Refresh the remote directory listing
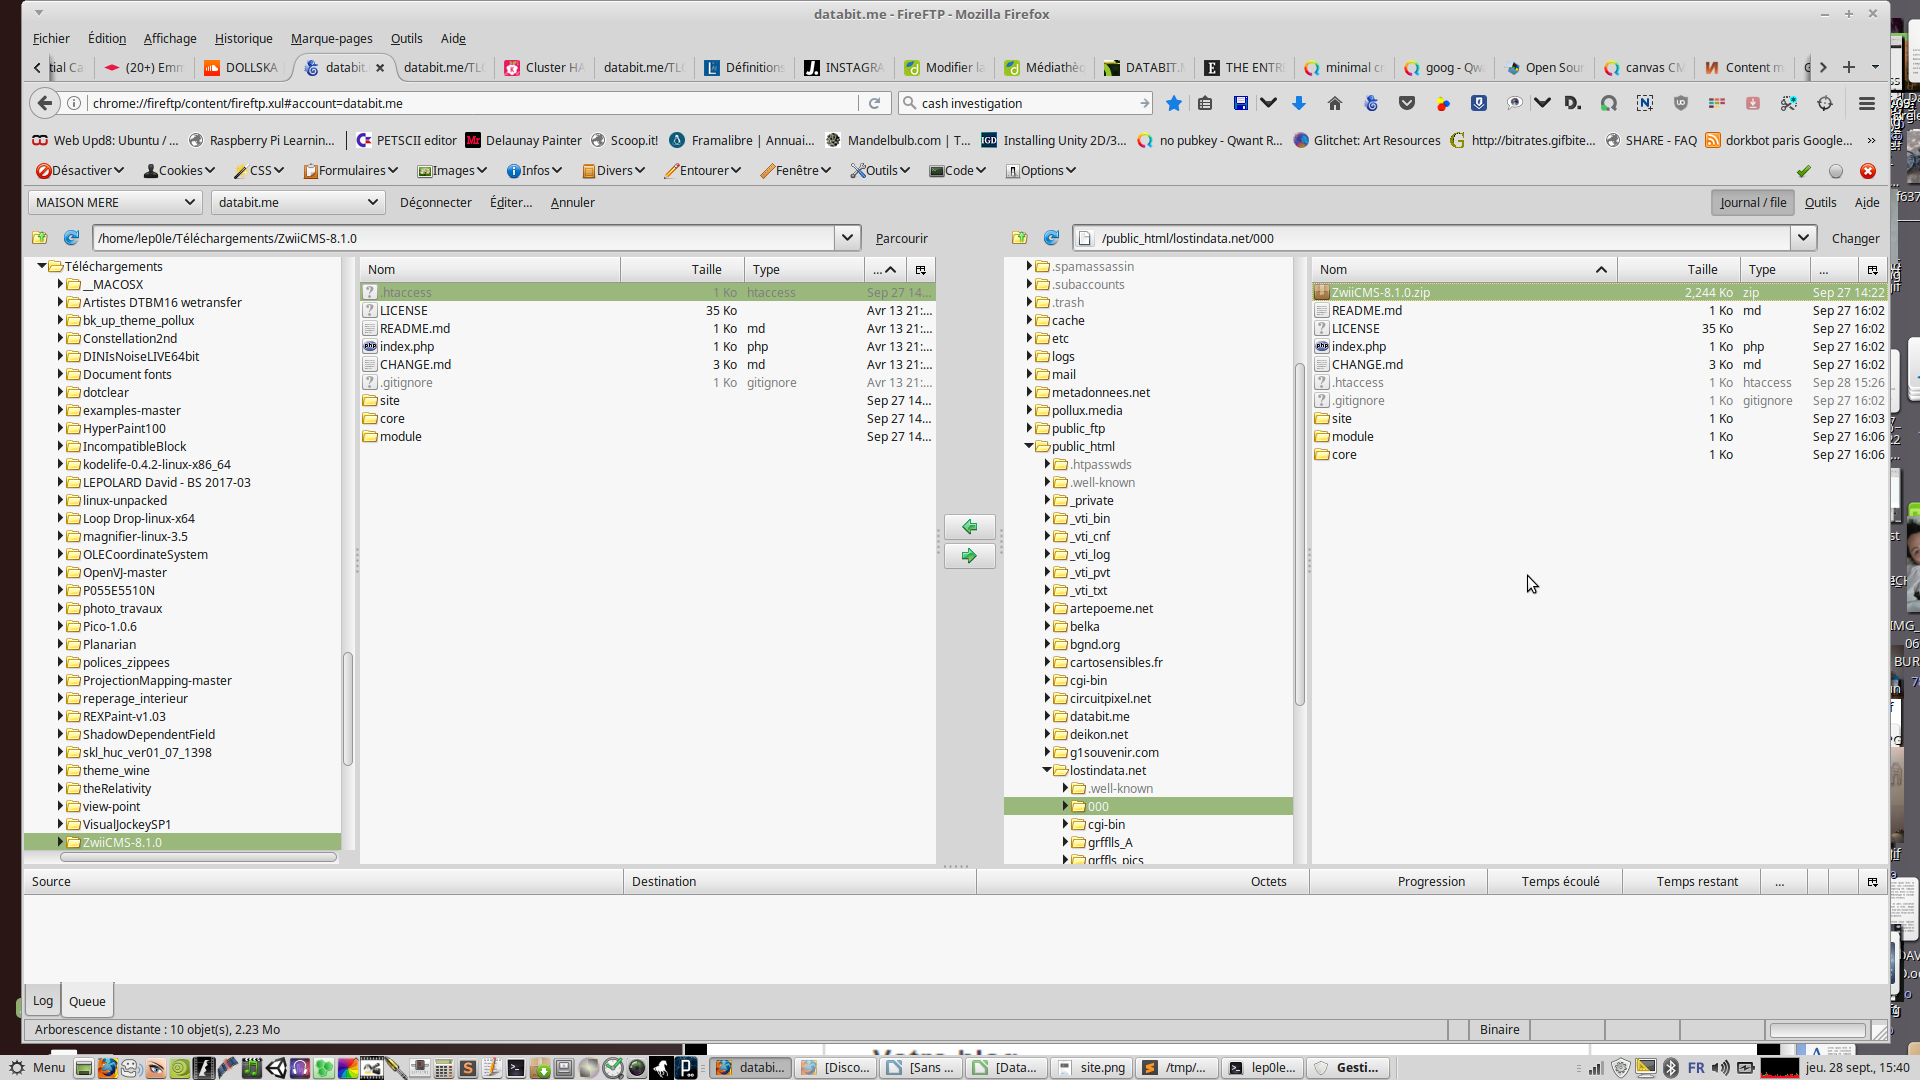 click(1051, 238)
